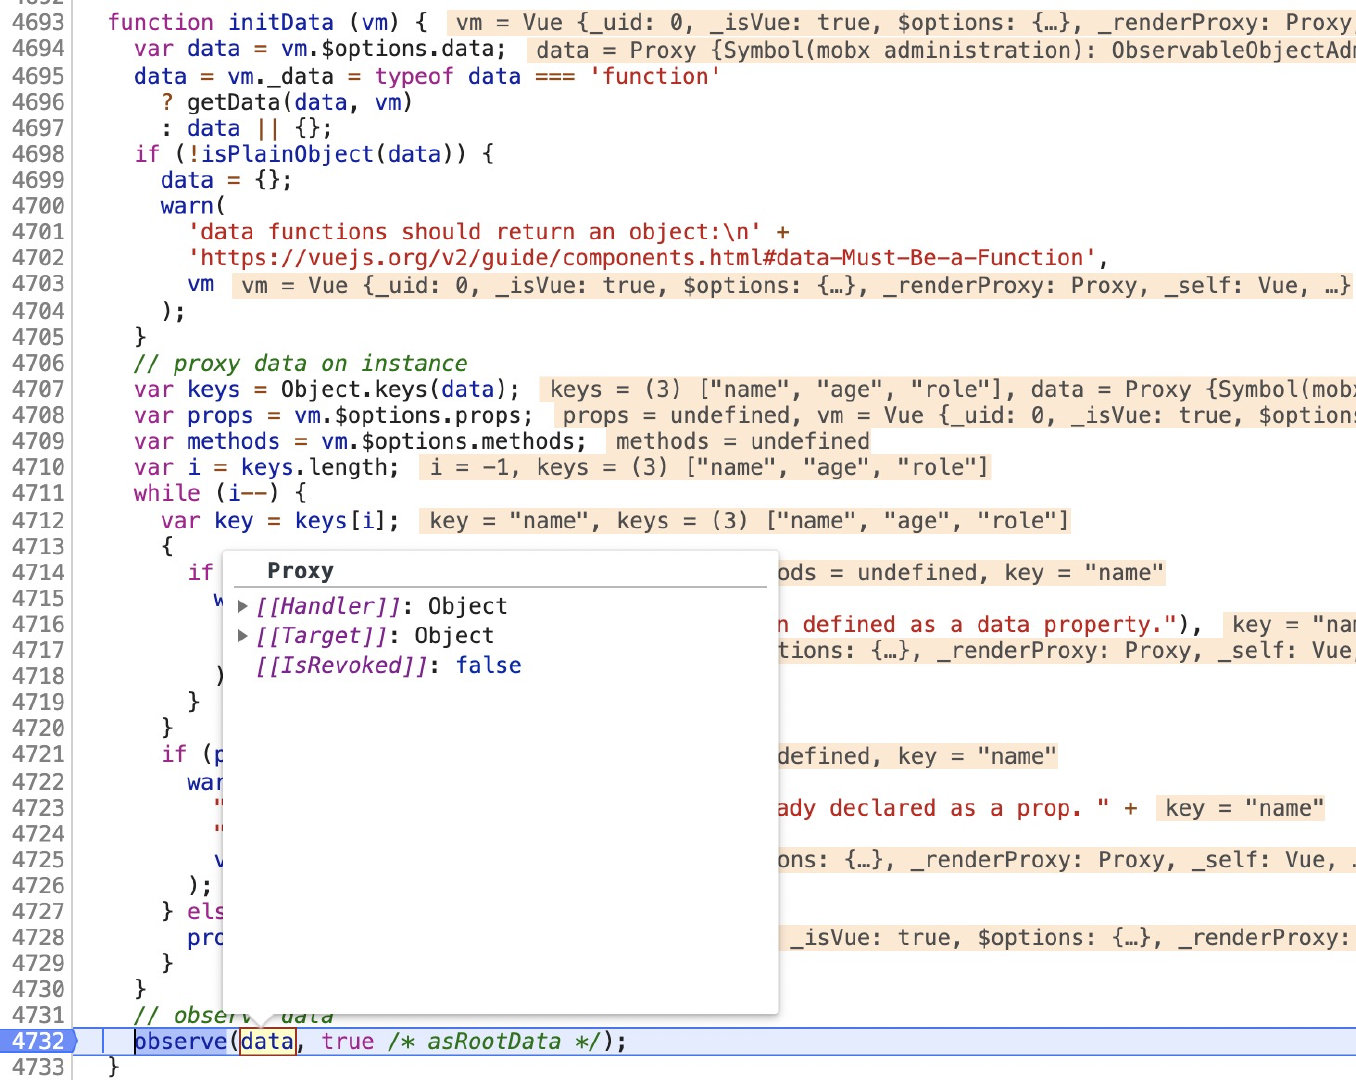This screenshot has width=1356, height=1080.
Task: Expand the [[Handler]] property in the Proxy tooltip
Action: coord(243,606)
